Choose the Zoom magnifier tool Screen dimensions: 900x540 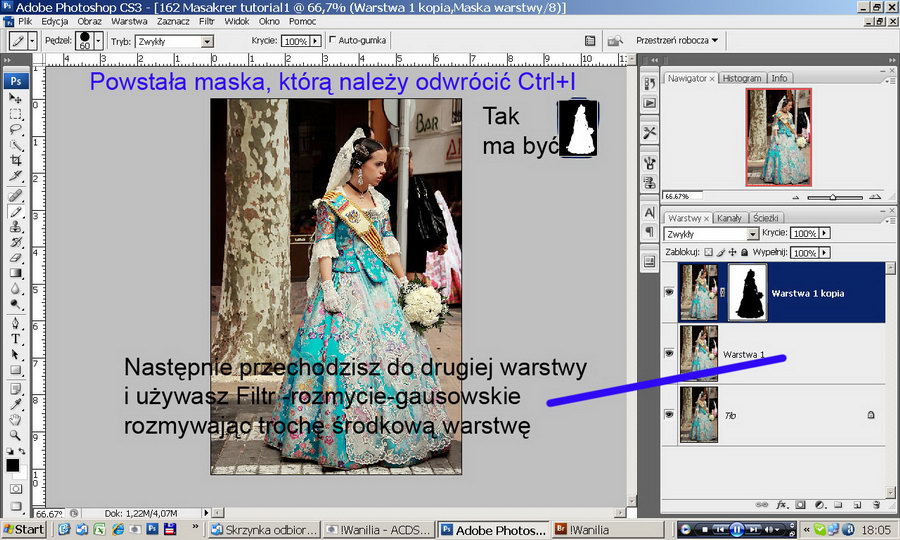[x=16, y=435]
